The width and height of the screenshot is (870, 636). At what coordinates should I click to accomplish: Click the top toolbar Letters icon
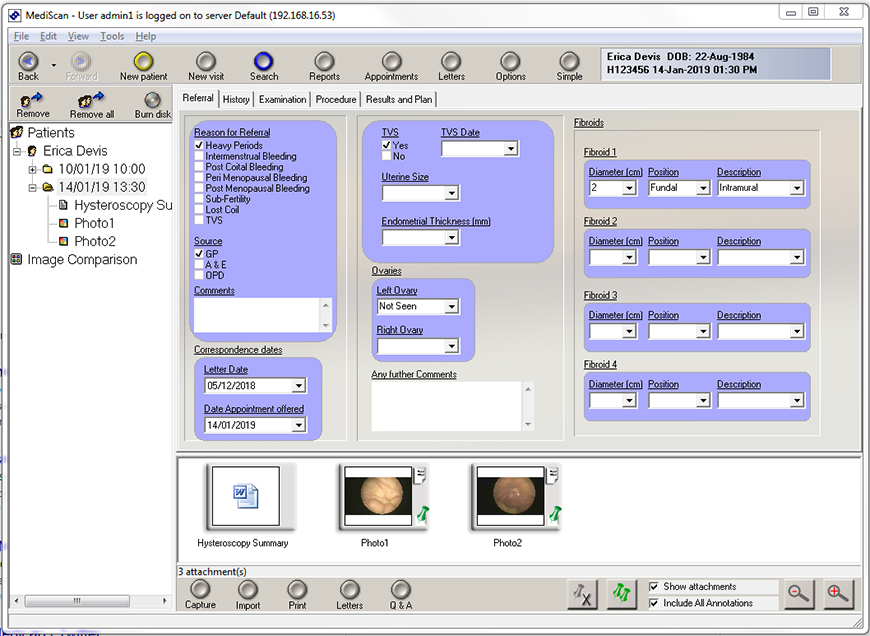(x=451, y=61)
